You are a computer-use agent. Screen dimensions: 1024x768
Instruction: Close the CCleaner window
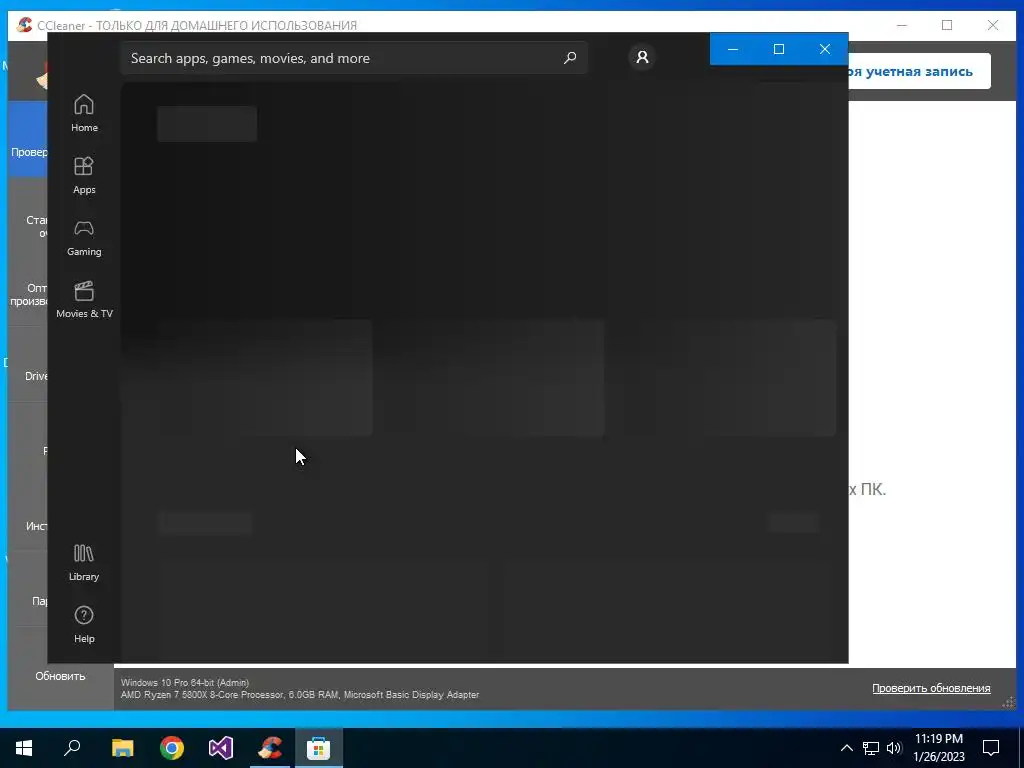[x=993, y=25]
